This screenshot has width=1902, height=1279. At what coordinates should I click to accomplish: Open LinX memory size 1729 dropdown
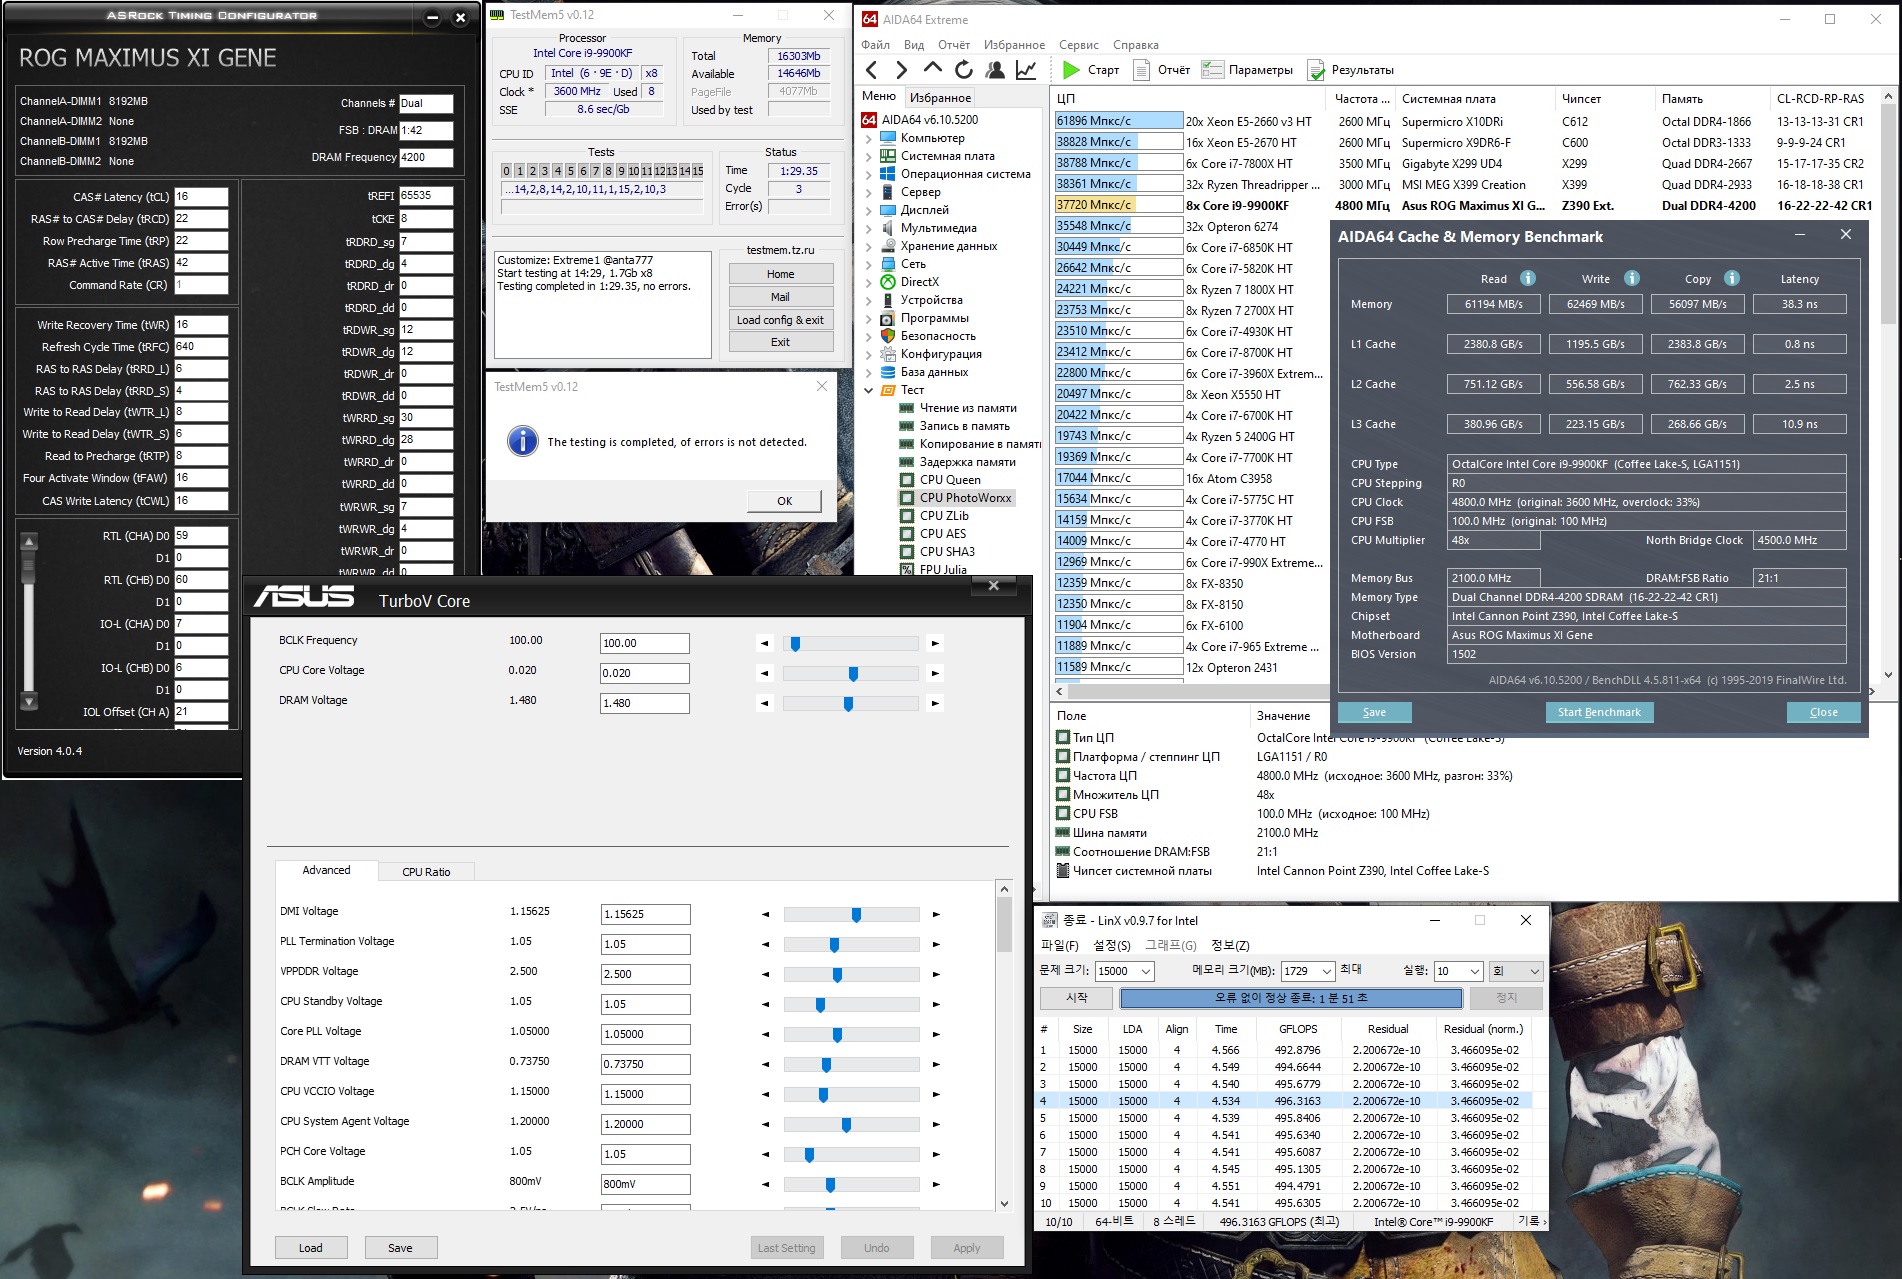[1326, 971]
